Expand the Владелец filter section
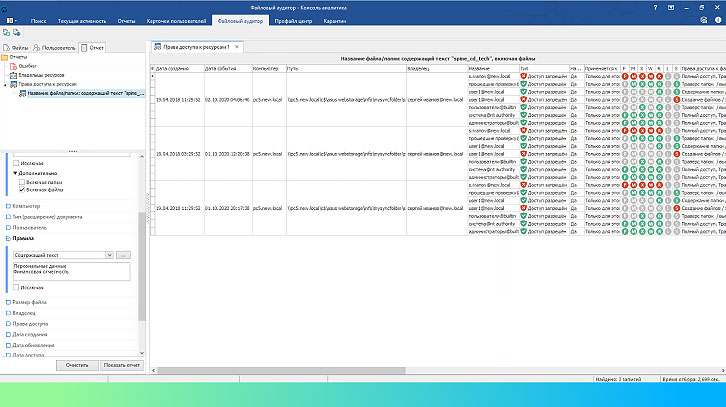 tap(8, 313)
